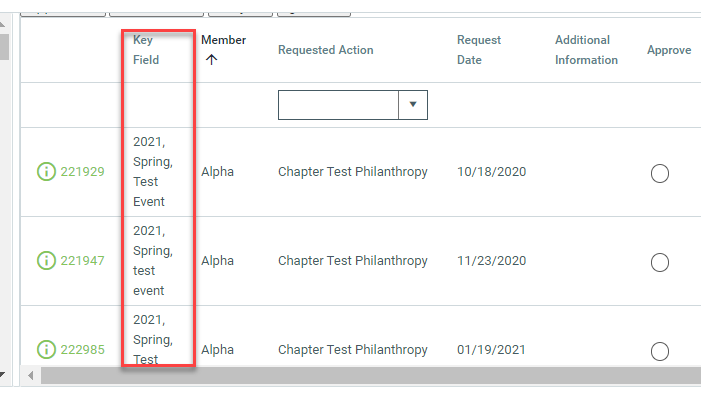701x394 pixels.
Task: Click Member column sort arrow
Action: coord(211,59)
